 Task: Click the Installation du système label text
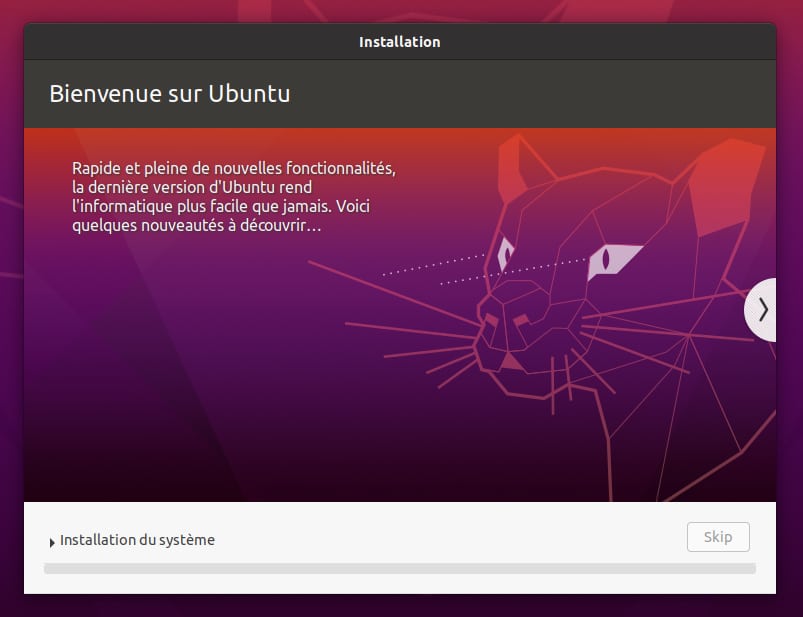(x=137, y=540)
